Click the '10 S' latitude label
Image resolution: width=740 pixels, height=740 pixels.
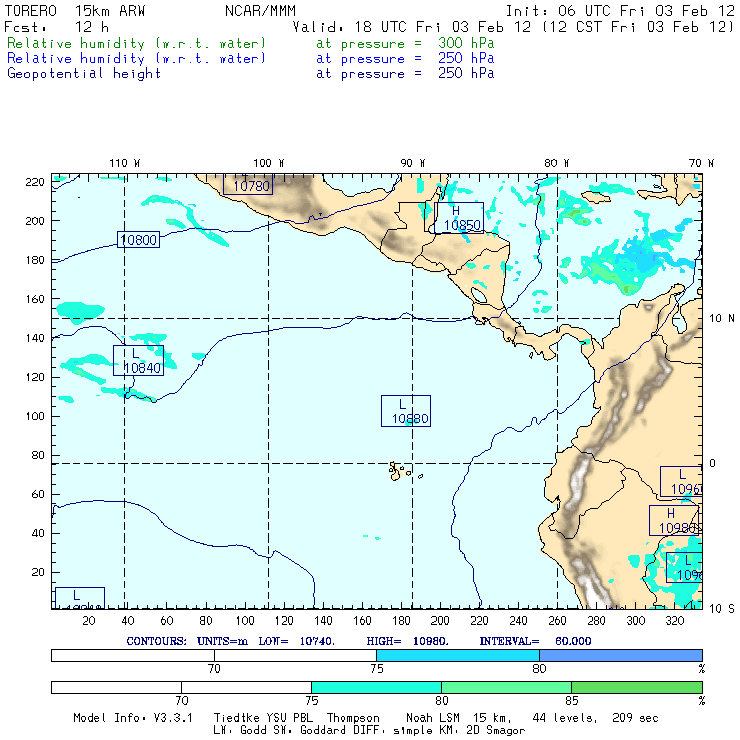(x=722, y=609)
